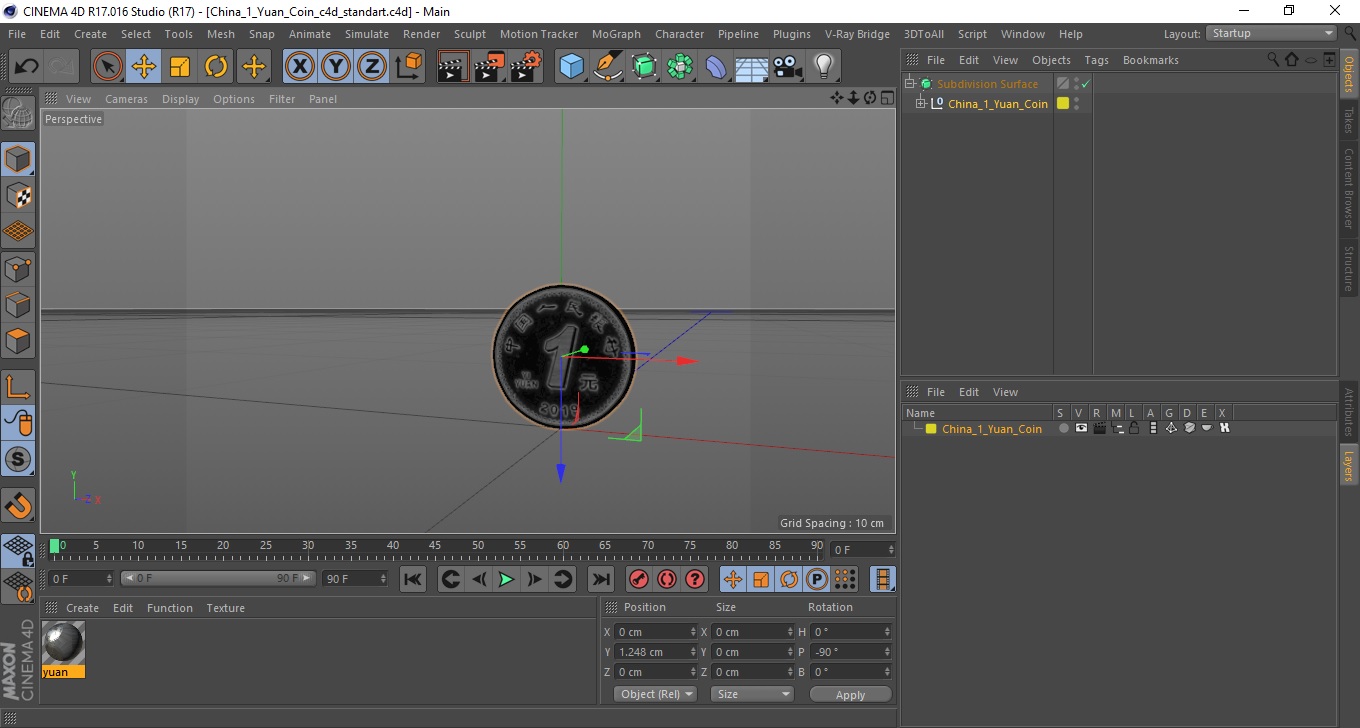The height and width of the screenshot is (728, 1360).
Task: Click China_1_Yuan_Coin yellow layer swatch
Action: (1063, 103)
